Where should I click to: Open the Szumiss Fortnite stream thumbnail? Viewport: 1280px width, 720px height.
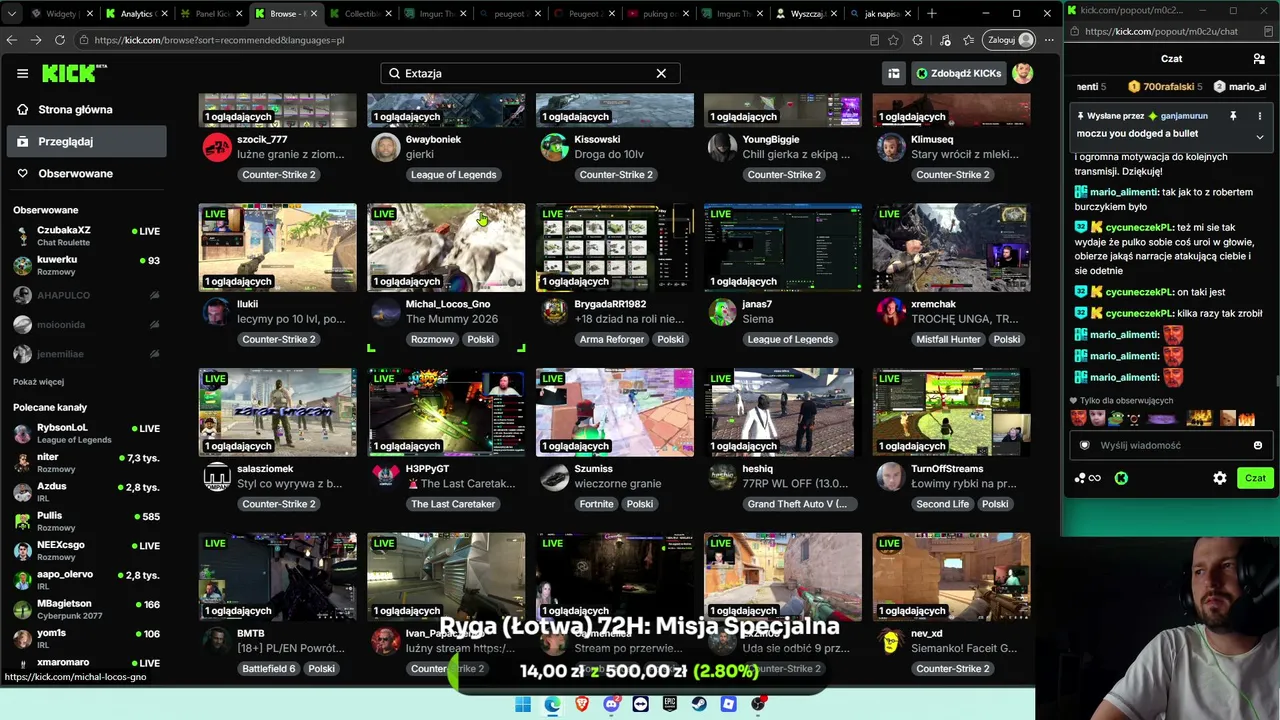(x=615, y=412)
